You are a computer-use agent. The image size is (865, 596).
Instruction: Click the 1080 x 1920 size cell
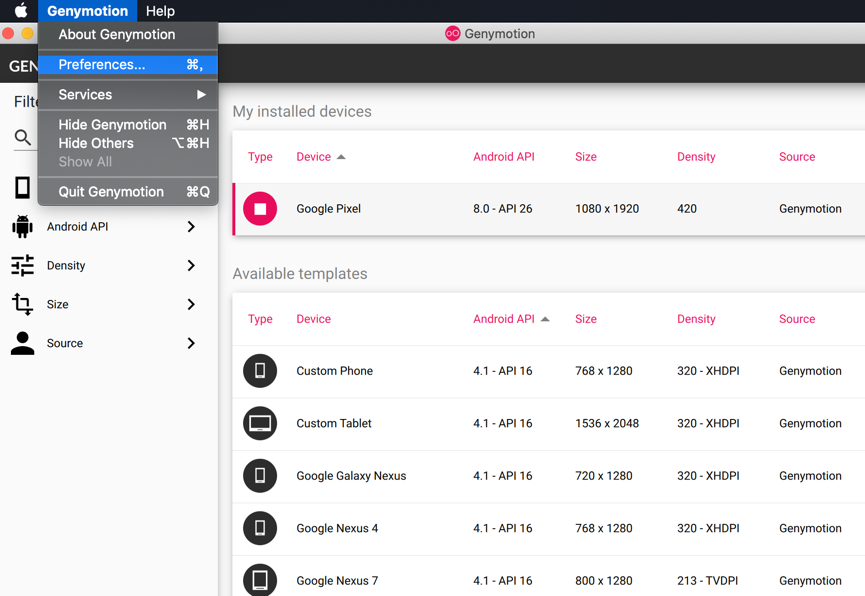point(607,209)
